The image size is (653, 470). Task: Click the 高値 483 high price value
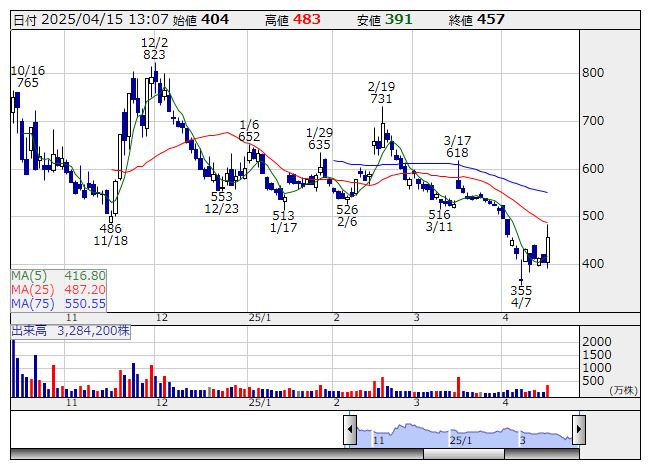tap(293, 20)
